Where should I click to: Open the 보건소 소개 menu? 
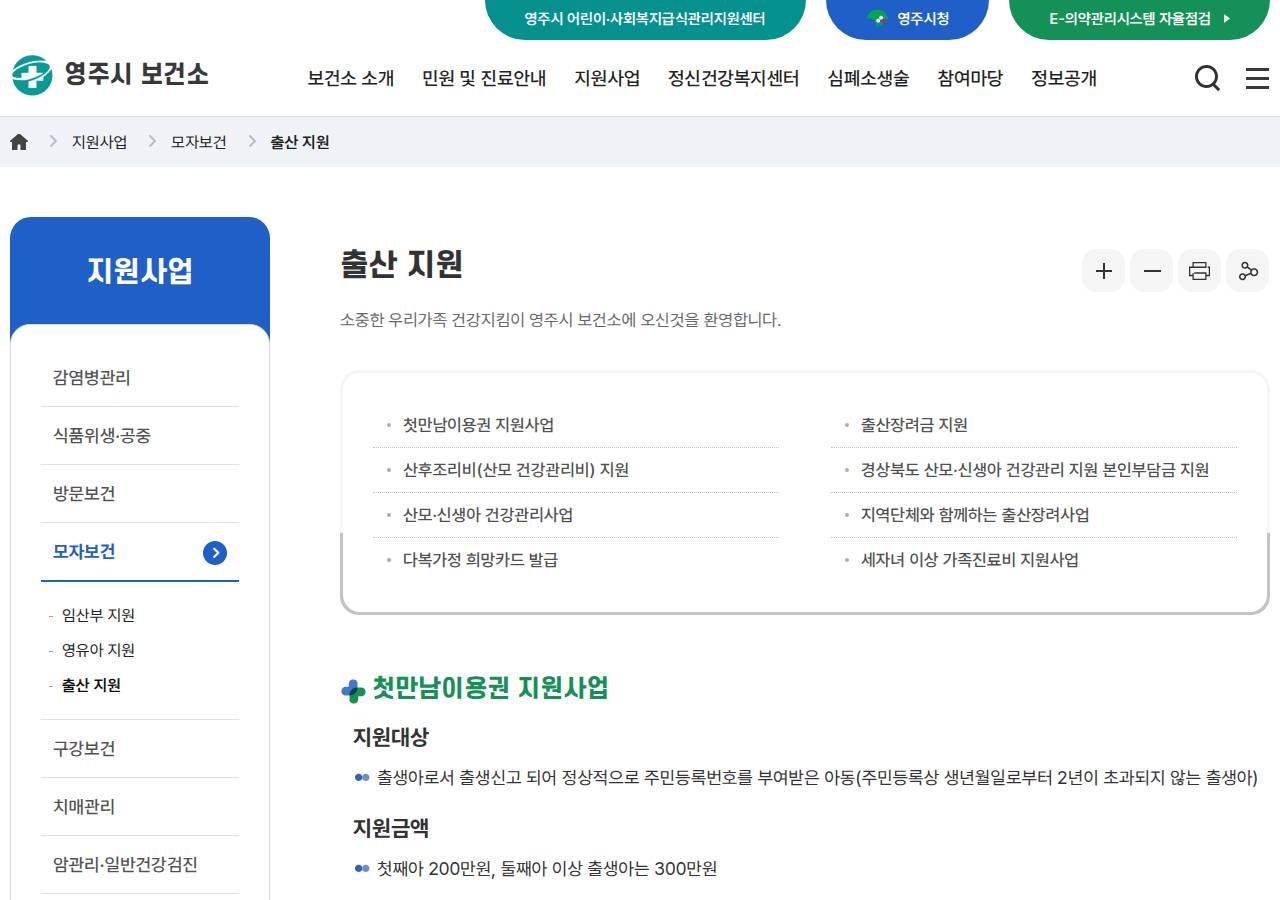pyautogui.click(x=351, y=78)
